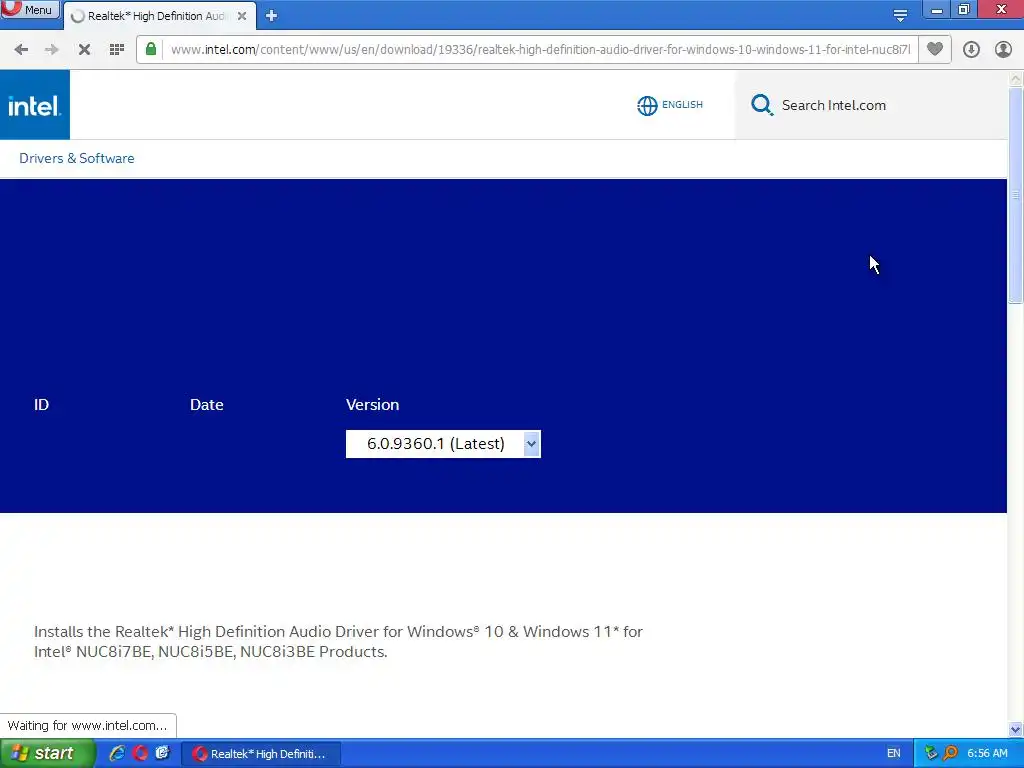Viewport: 1024px width, 768px height.
Task: Open the Speed Dial grid icon
Action: coord(117,50)
